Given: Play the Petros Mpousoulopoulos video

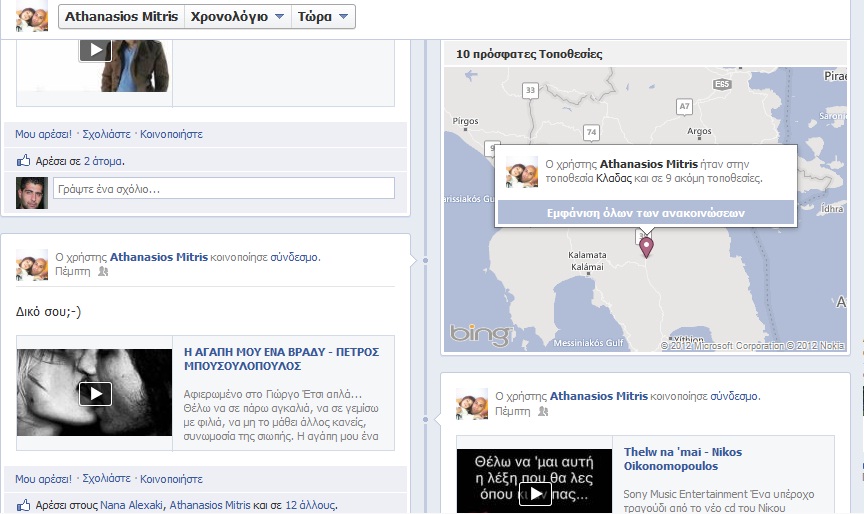Looking at the screenshot, I should point(95,393).
